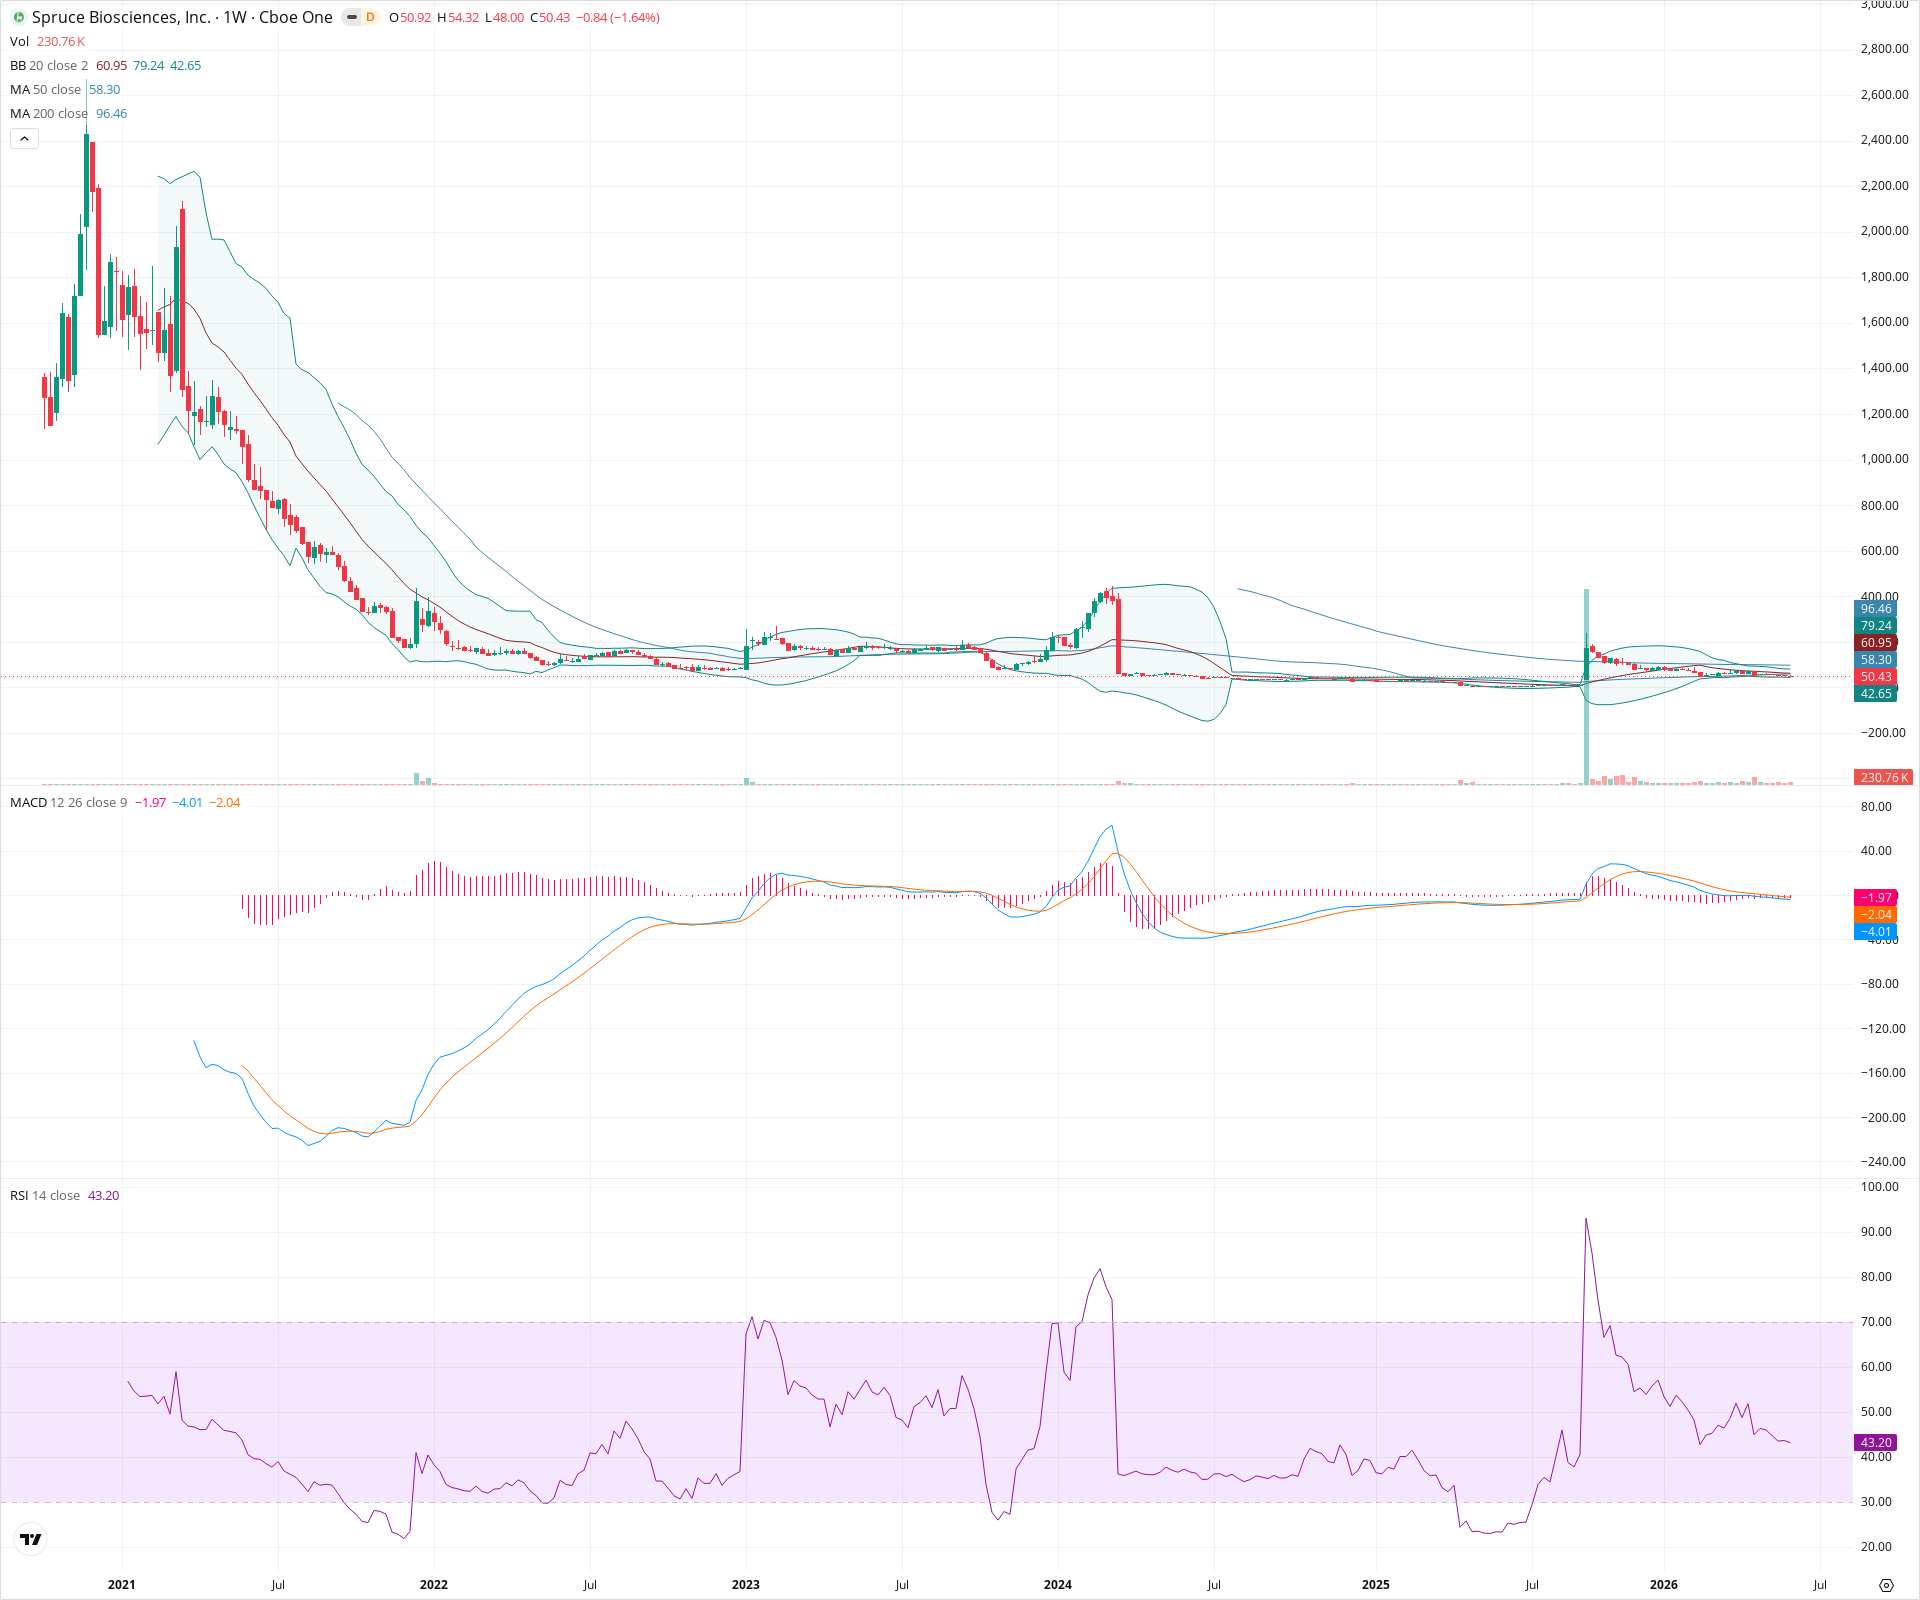Click the Spruce Biosciences logo icon
The height and width of the screenshot is (1600, 1920).
(x=18, y=17)
